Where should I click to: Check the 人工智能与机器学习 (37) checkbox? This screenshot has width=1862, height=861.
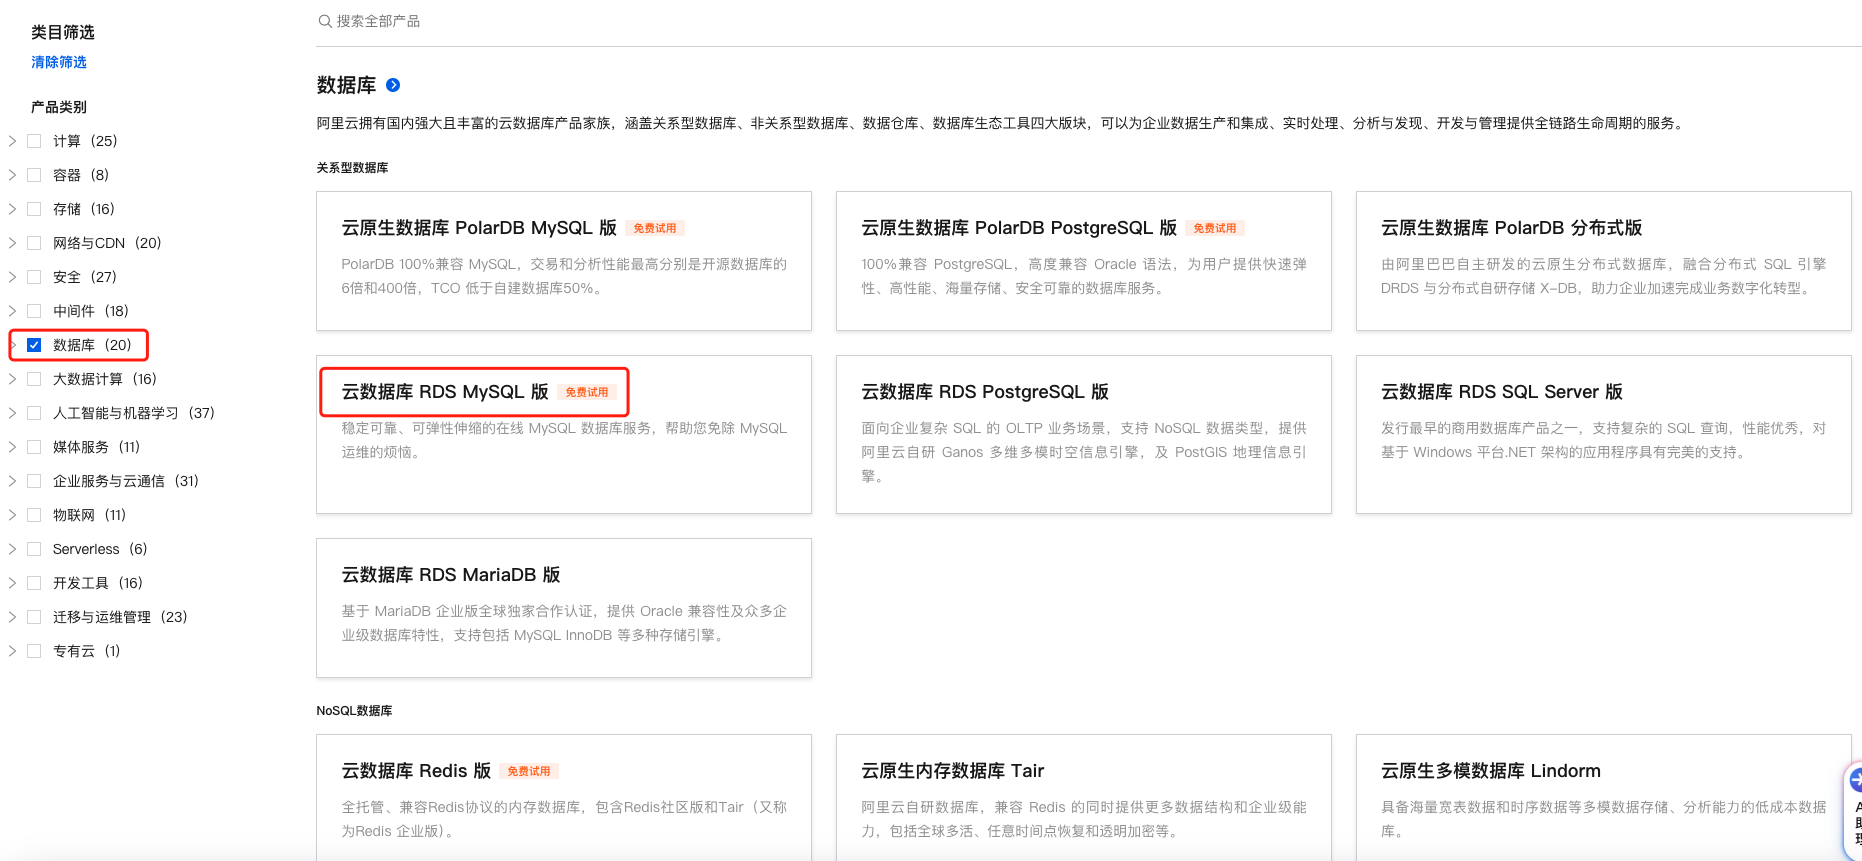coord(34,413)
